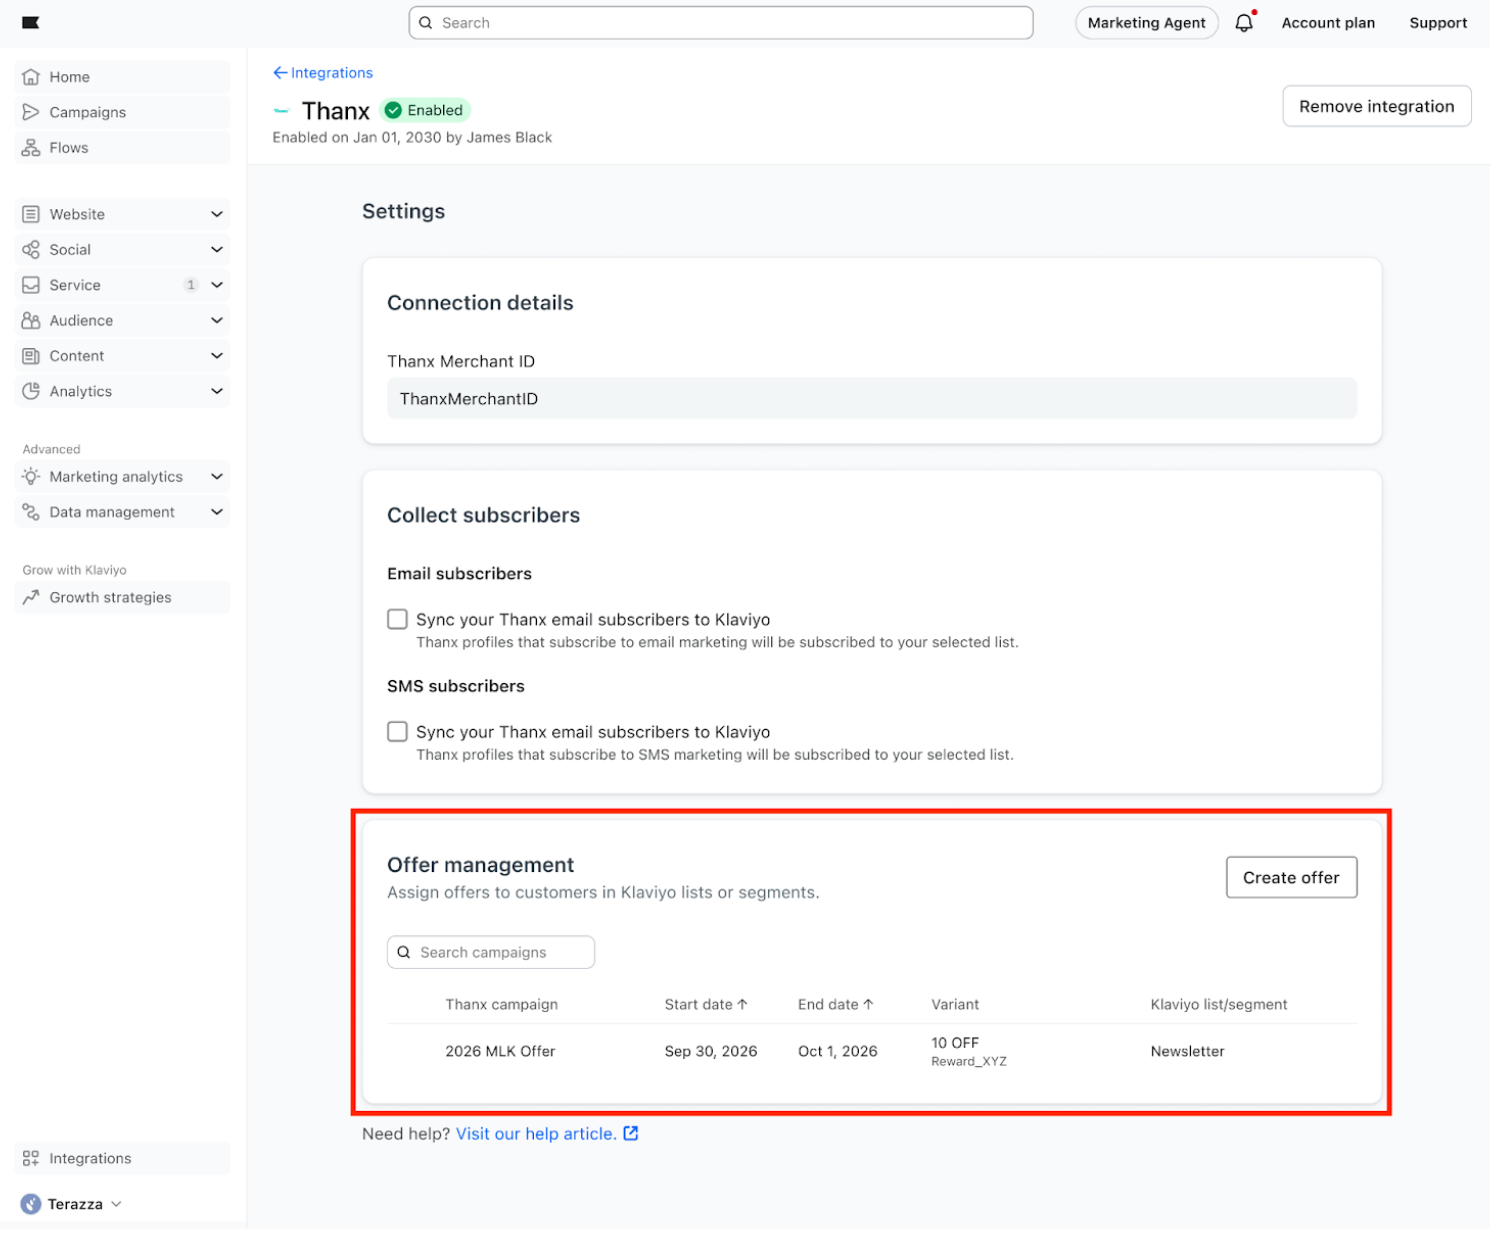This screenshot has width=1490, height=1234.
Task: Click the external link icon beside help article
Action: point(631,1134)
